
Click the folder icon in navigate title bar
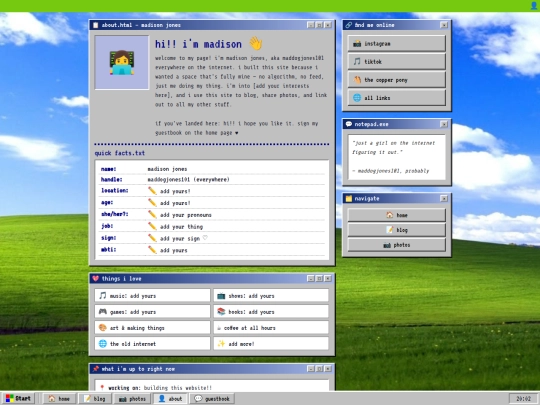pos(349,198)
